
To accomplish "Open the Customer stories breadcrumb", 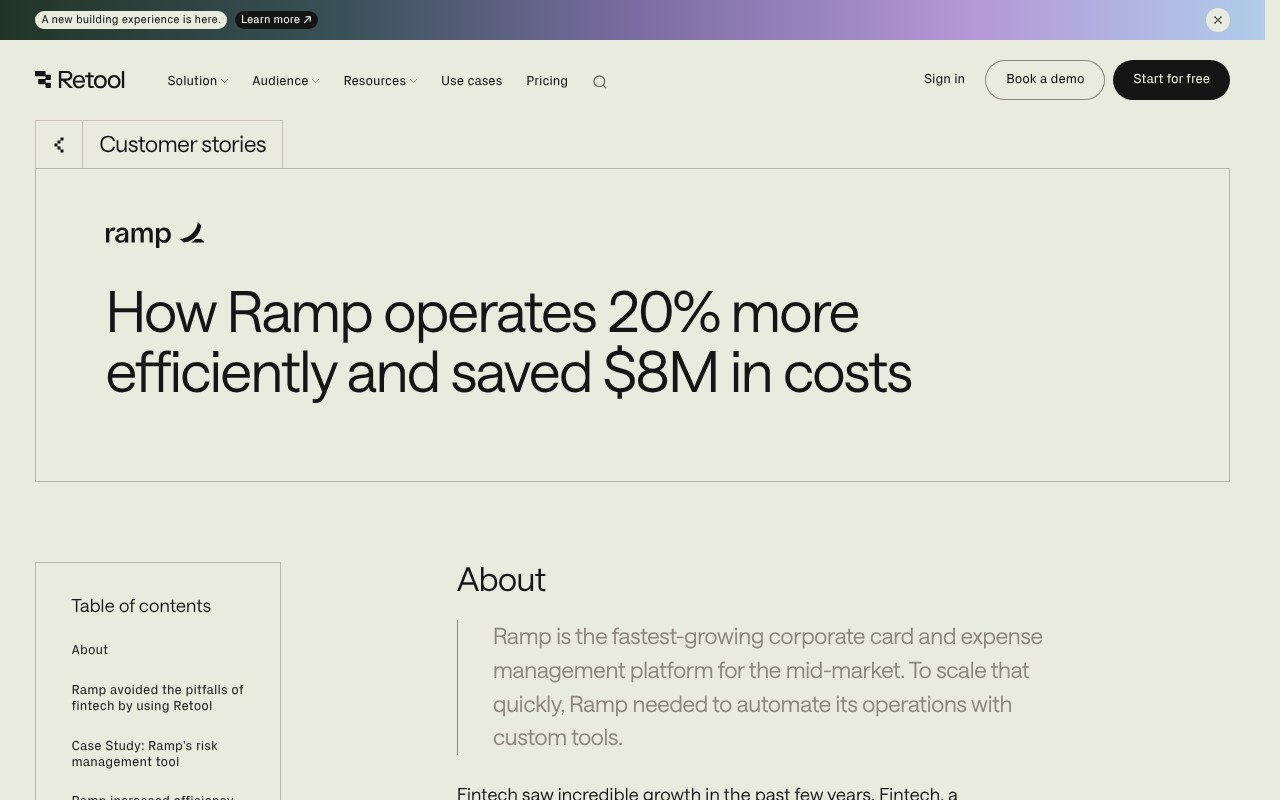I will tap(183, 145).
